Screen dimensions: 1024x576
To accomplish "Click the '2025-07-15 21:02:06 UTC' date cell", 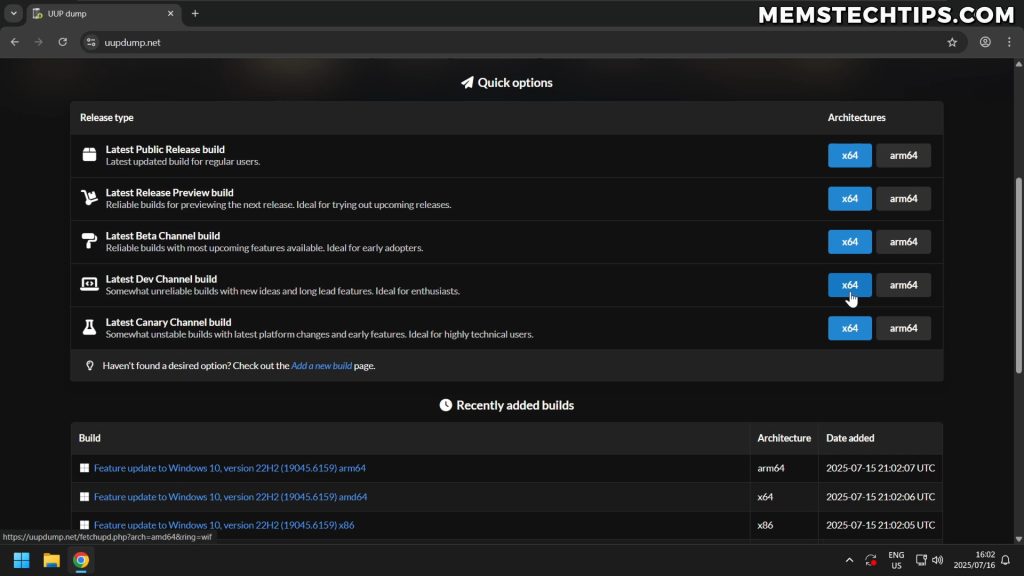I will coord(880,497).
